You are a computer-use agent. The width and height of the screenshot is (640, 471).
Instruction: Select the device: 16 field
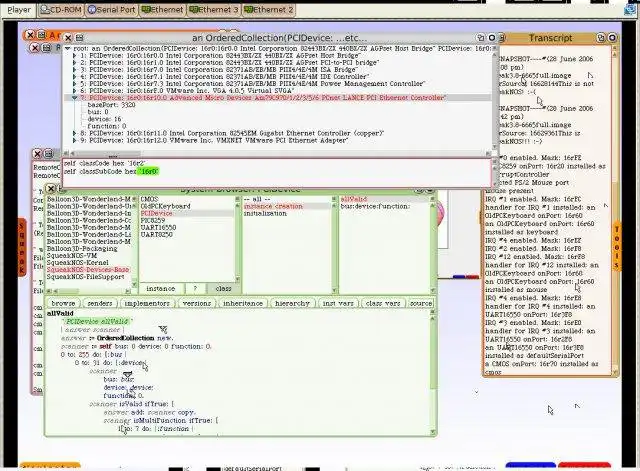pyautogui.click(x=104, y=119)
